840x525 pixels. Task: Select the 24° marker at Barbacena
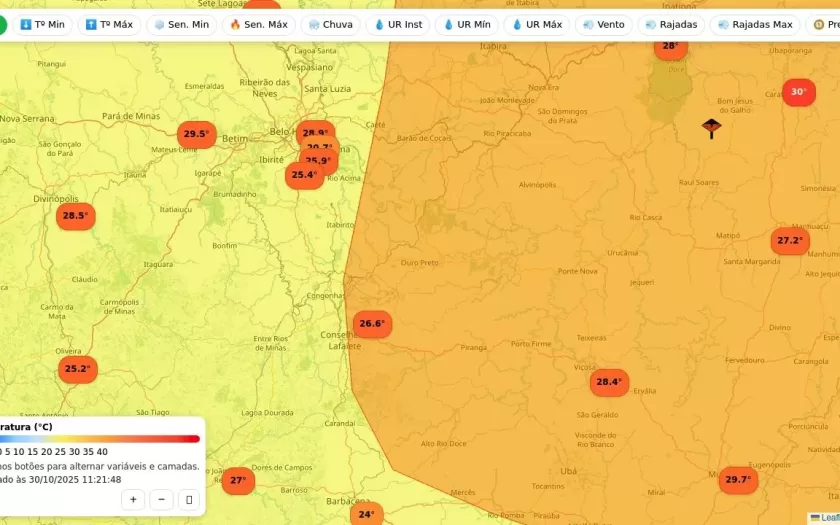366,514
